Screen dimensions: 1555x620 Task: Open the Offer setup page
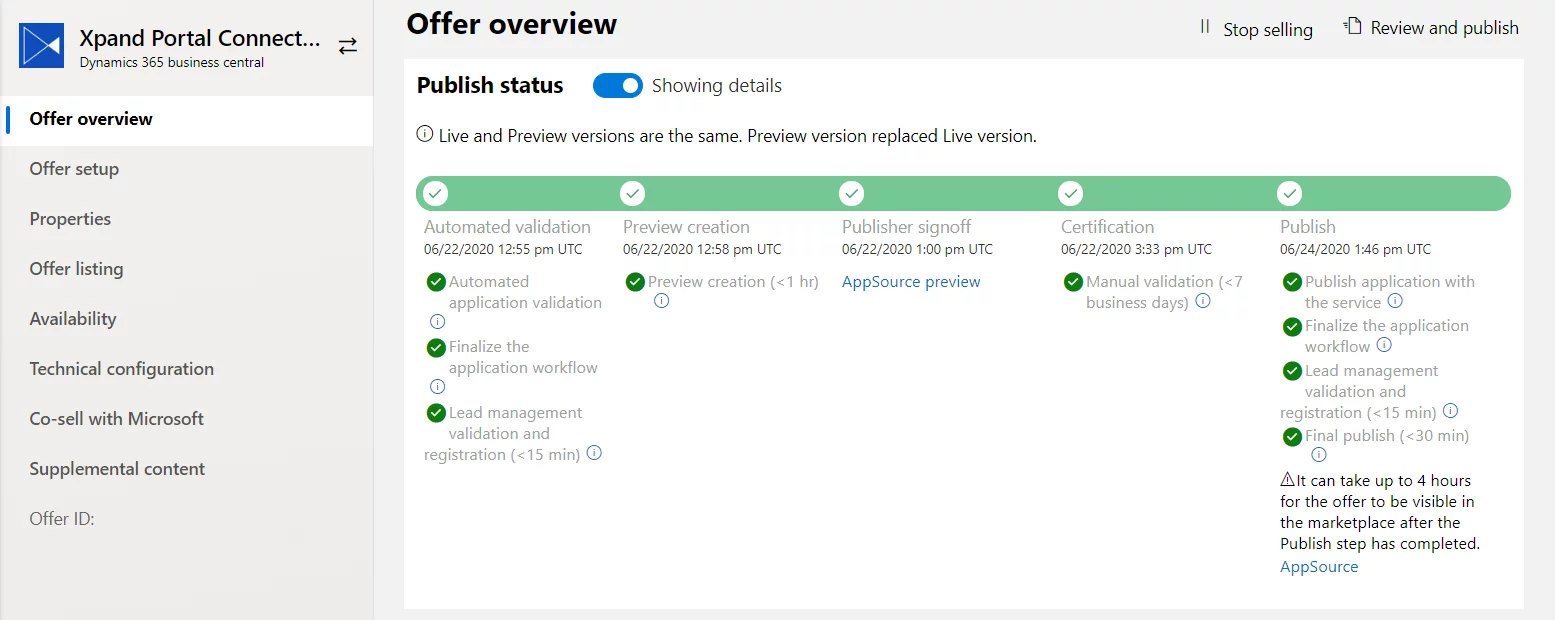coord(74,169)
